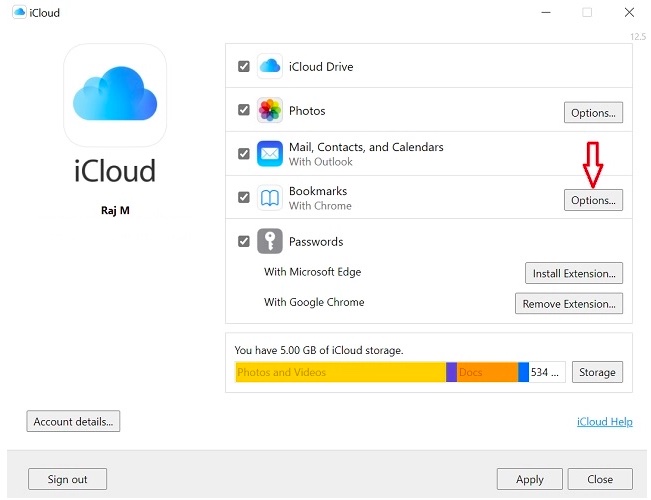Click the yellow Photos and Videos storage segment
Screen dimensions: 651x500
click(x=341, y=372)
